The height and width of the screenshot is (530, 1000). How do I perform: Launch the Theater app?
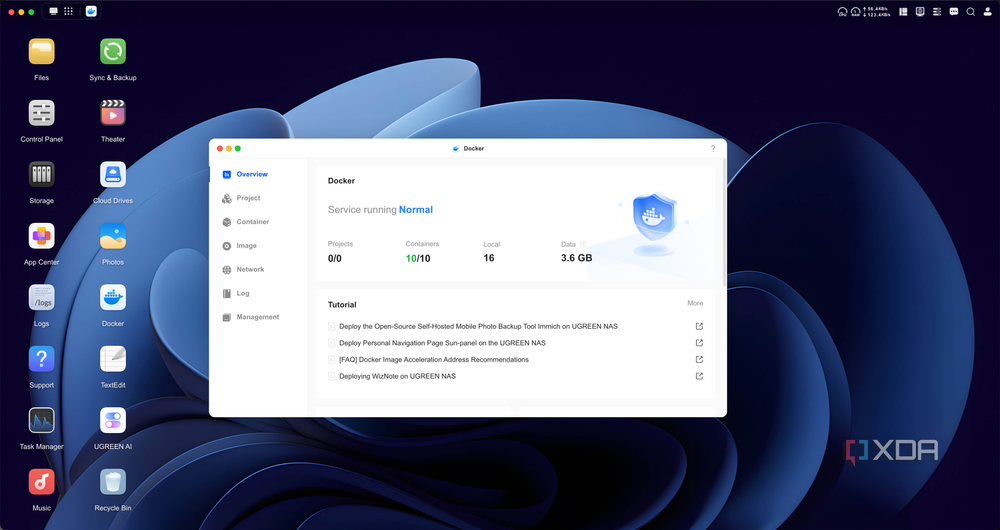[x=113, y=113]
